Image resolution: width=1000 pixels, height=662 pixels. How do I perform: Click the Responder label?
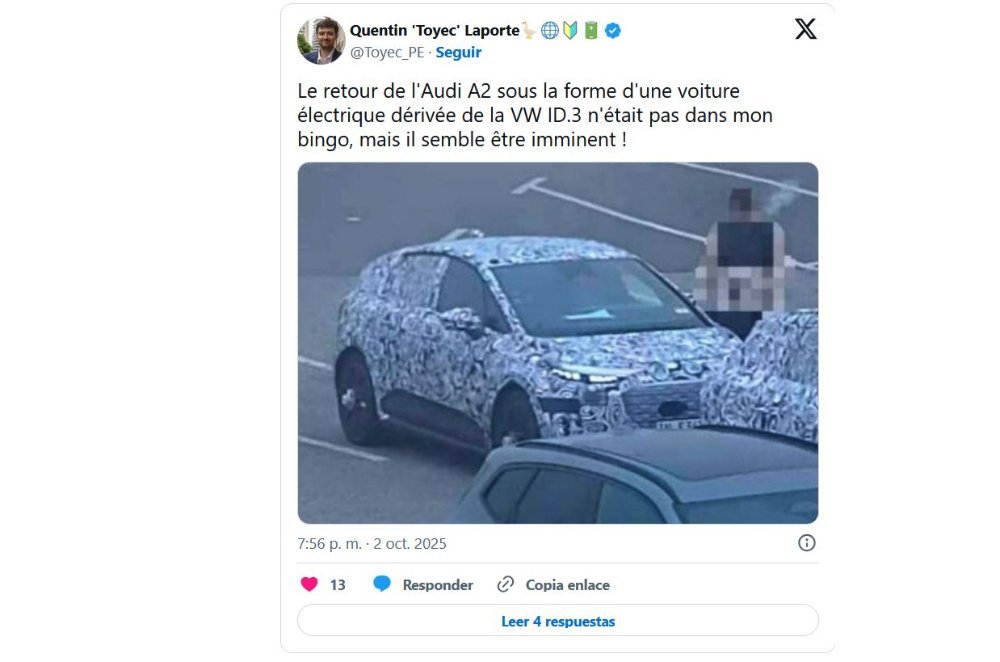click(x=438, y=585)
